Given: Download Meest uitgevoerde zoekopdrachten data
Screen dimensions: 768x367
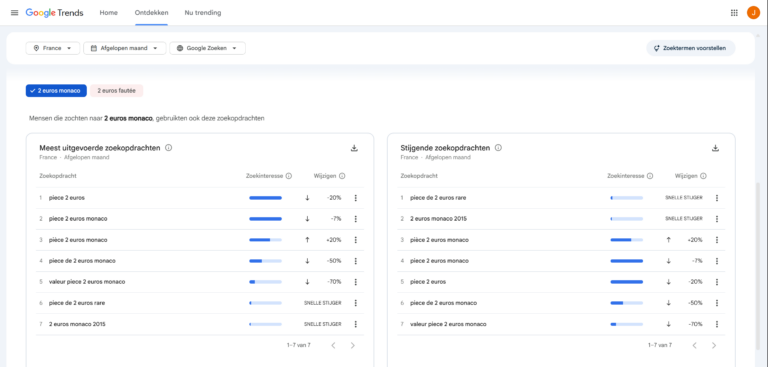Looking at the screenshot, I should (x=355, y=148).
